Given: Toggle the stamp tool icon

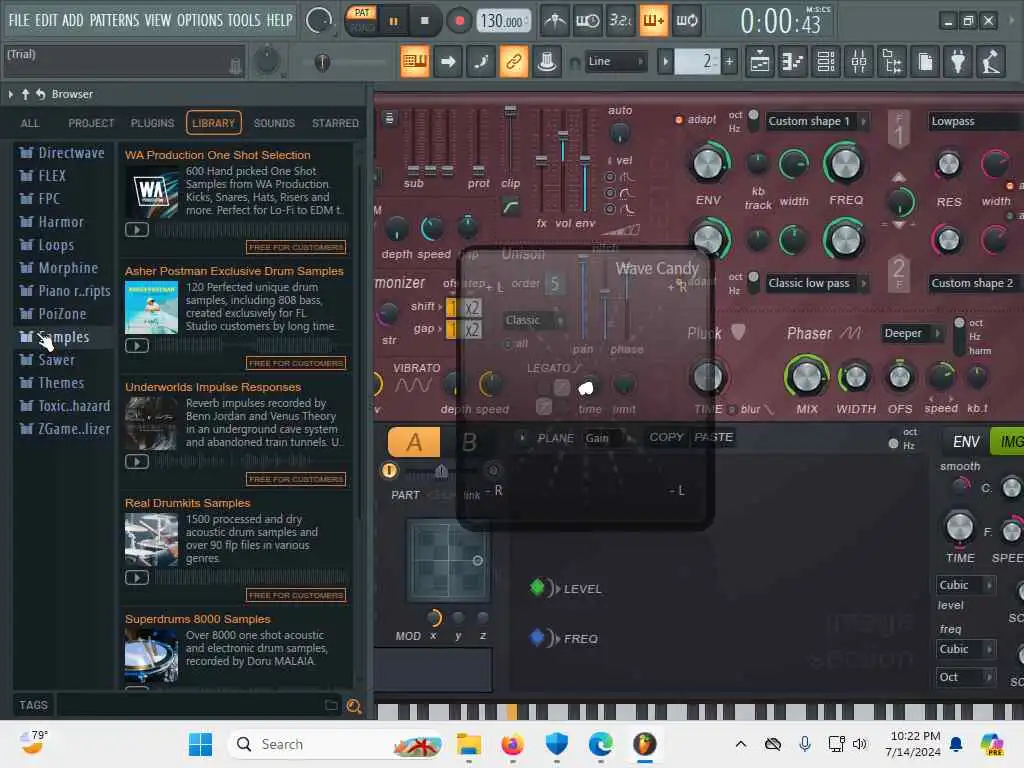Looking at the screenshot, I should 547,62.
